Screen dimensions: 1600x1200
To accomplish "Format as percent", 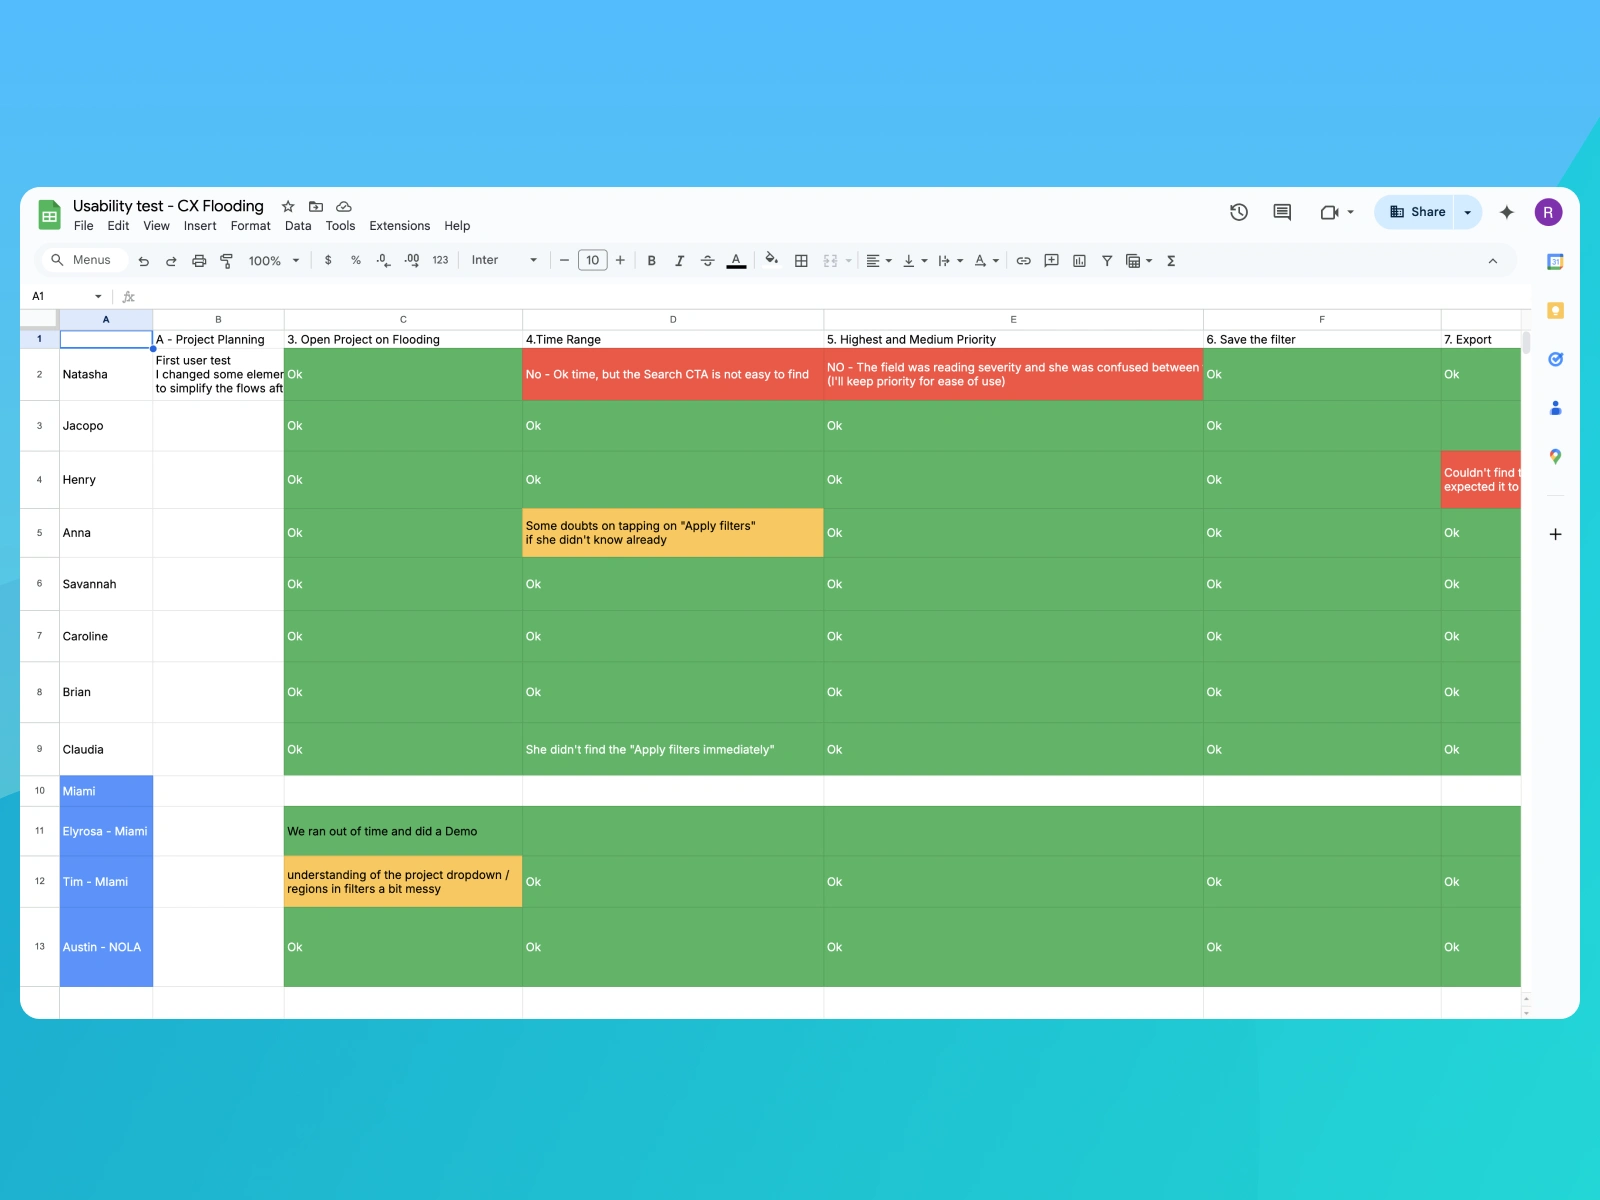I will click(356, 260).
